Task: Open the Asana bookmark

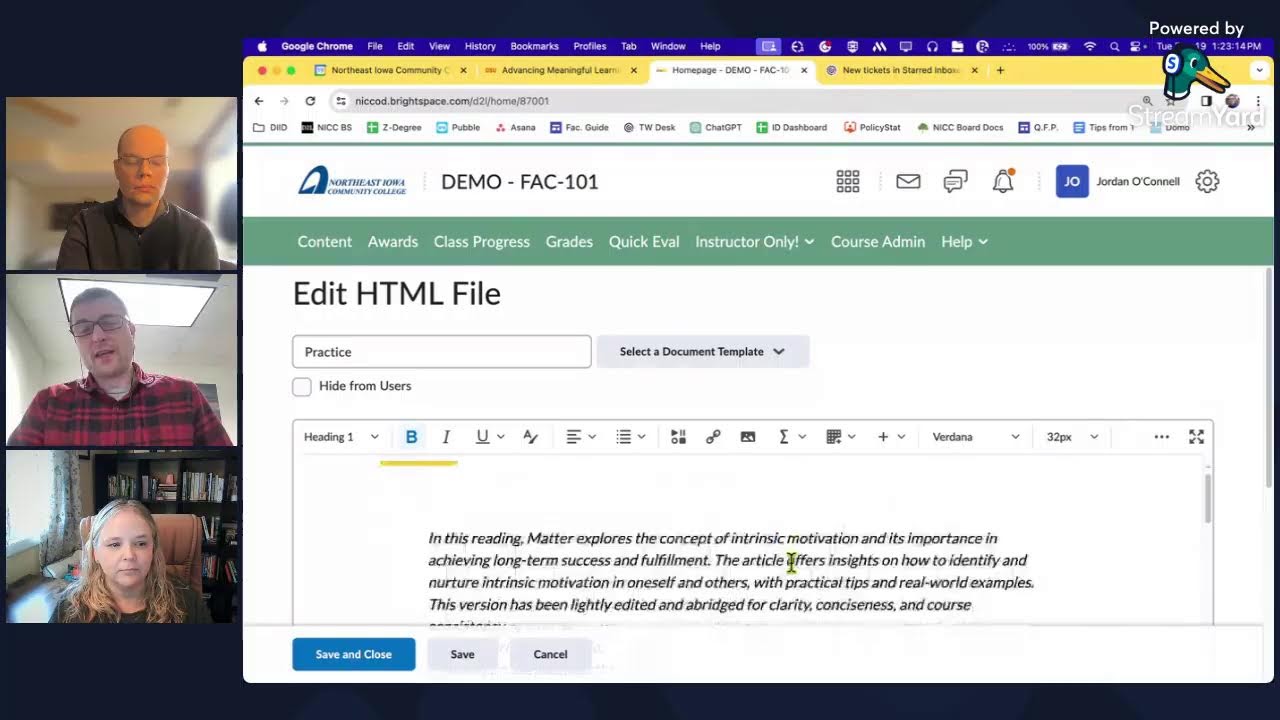Action: 516,128
